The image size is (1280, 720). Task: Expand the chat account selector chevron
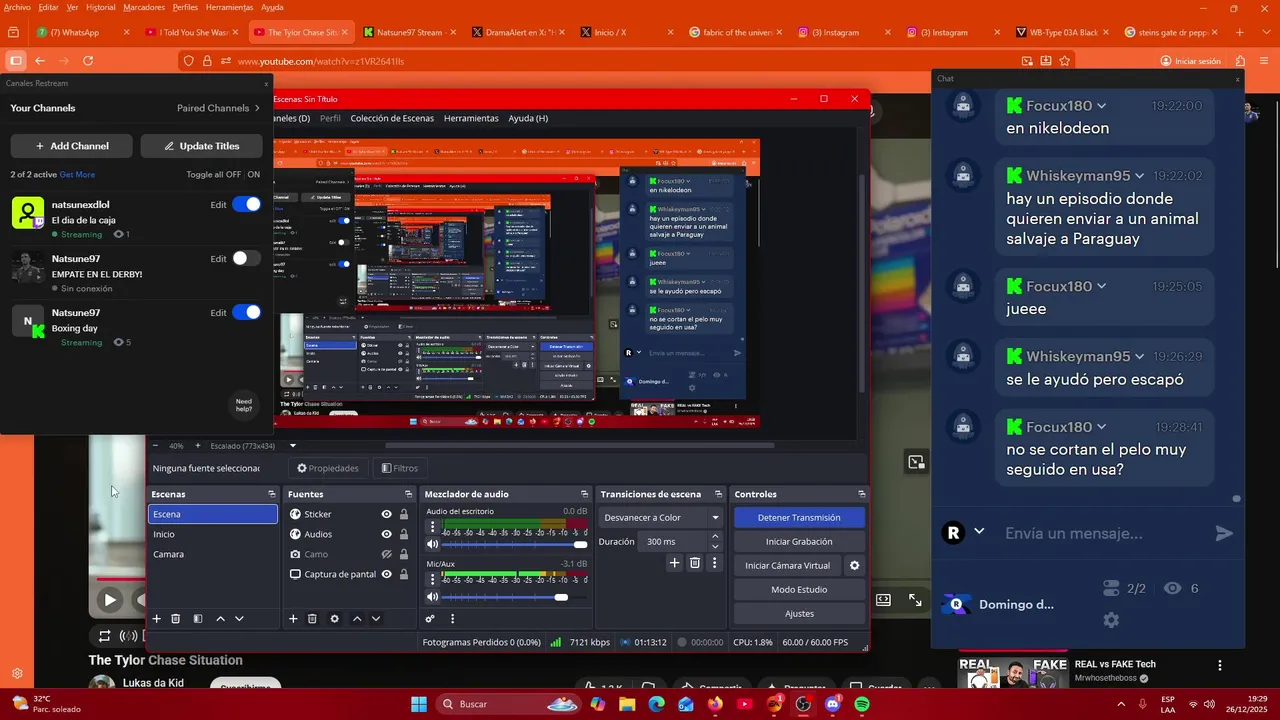979,532
